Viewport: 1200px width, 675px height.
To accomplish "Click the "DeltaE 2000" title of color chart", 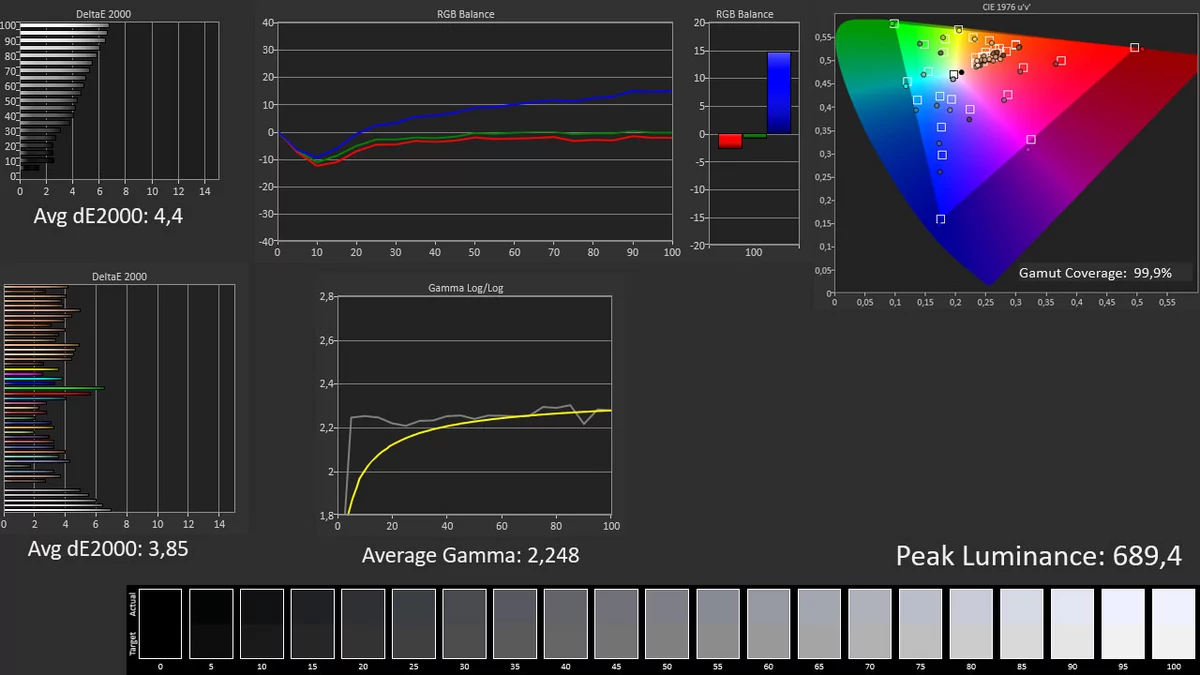I will tap(118, 277).
